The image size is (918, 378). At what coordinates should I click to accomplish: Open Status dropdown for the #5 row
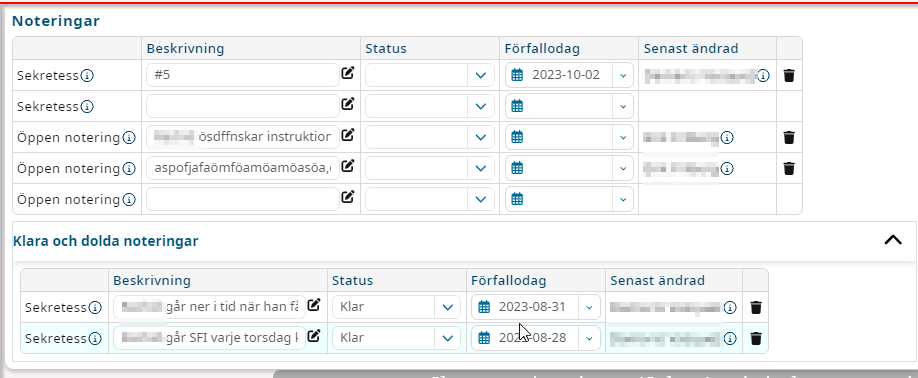tap(430, 75)
